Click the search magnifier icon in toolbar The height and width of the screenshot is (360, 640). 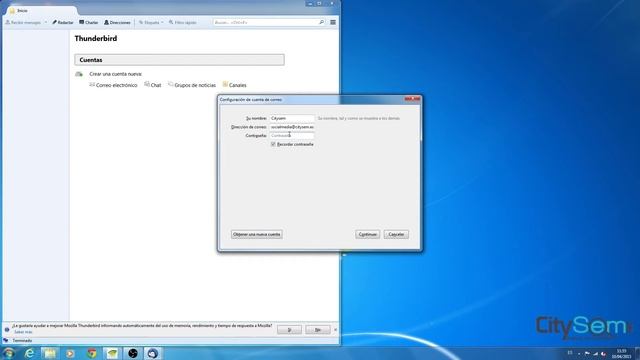pos(321,22)
